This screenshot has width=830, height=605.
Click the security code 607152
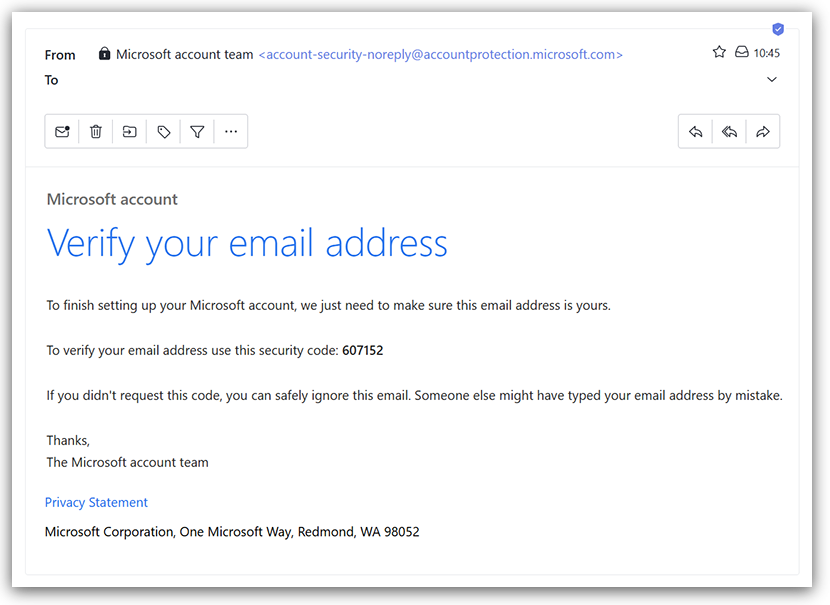pos(363,351)
